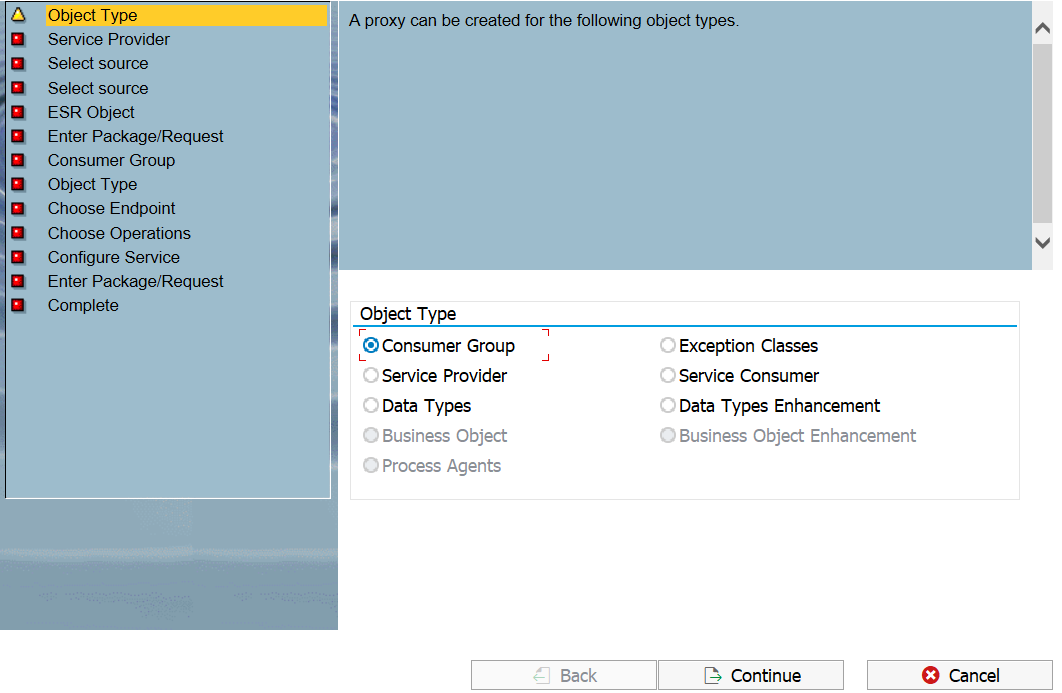Select the Complete wizard step
This screenshot has height=693, width=1062.
pos(83,306)
